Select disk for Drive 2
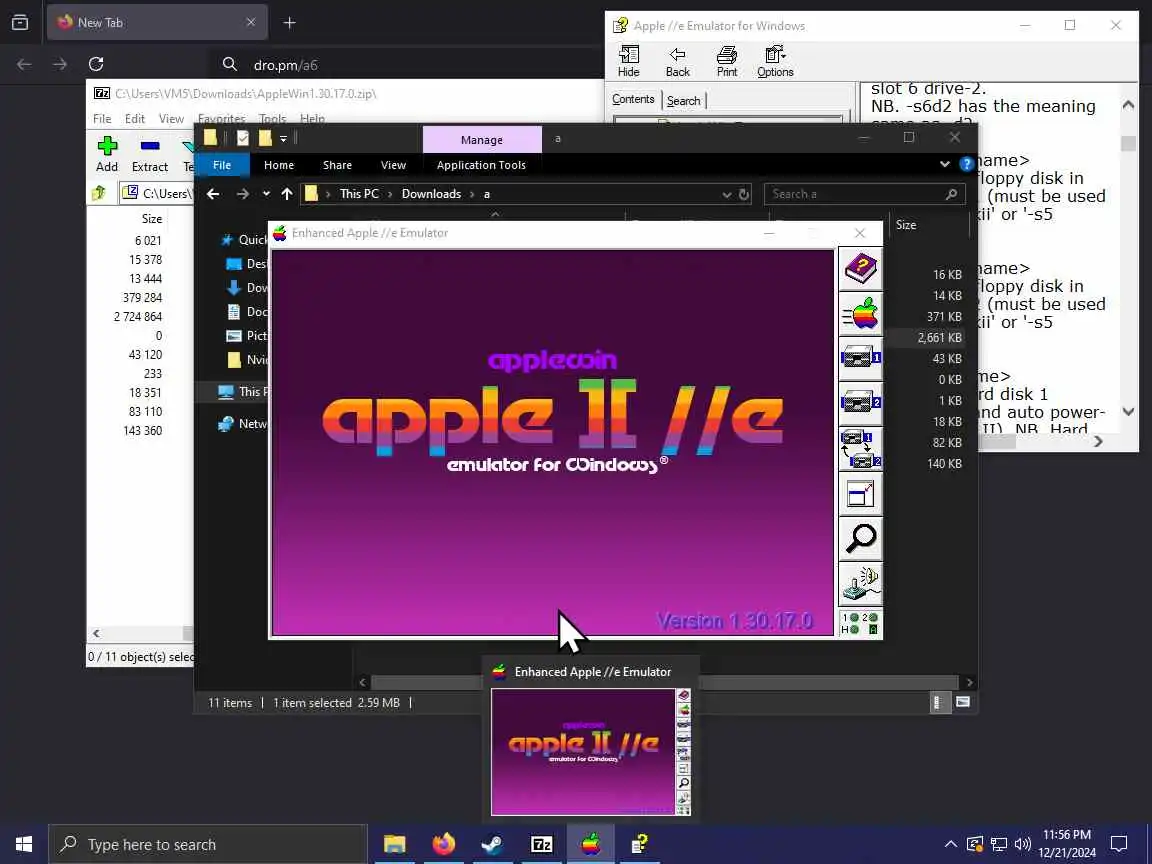This screenshot has height=864, width=1152. [x=860, y=403]
